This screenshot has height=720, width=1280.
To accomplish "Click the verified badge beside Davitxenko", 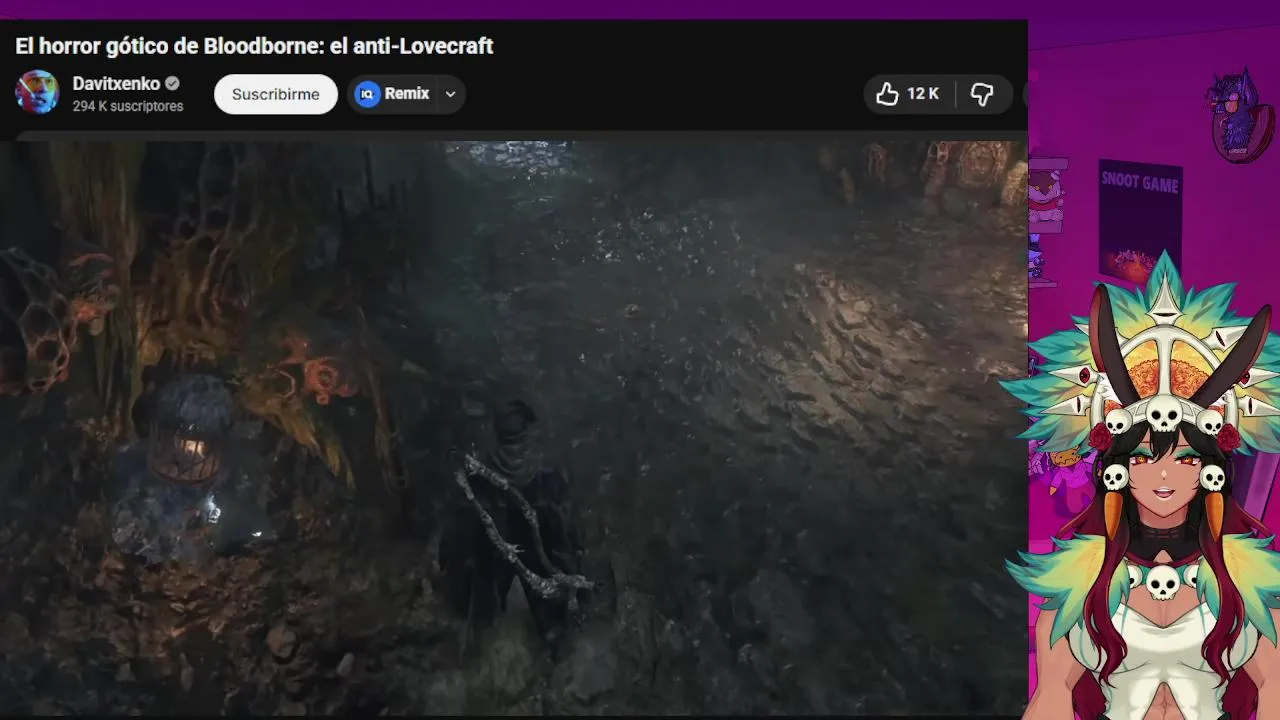I will [x=172, y=84].
